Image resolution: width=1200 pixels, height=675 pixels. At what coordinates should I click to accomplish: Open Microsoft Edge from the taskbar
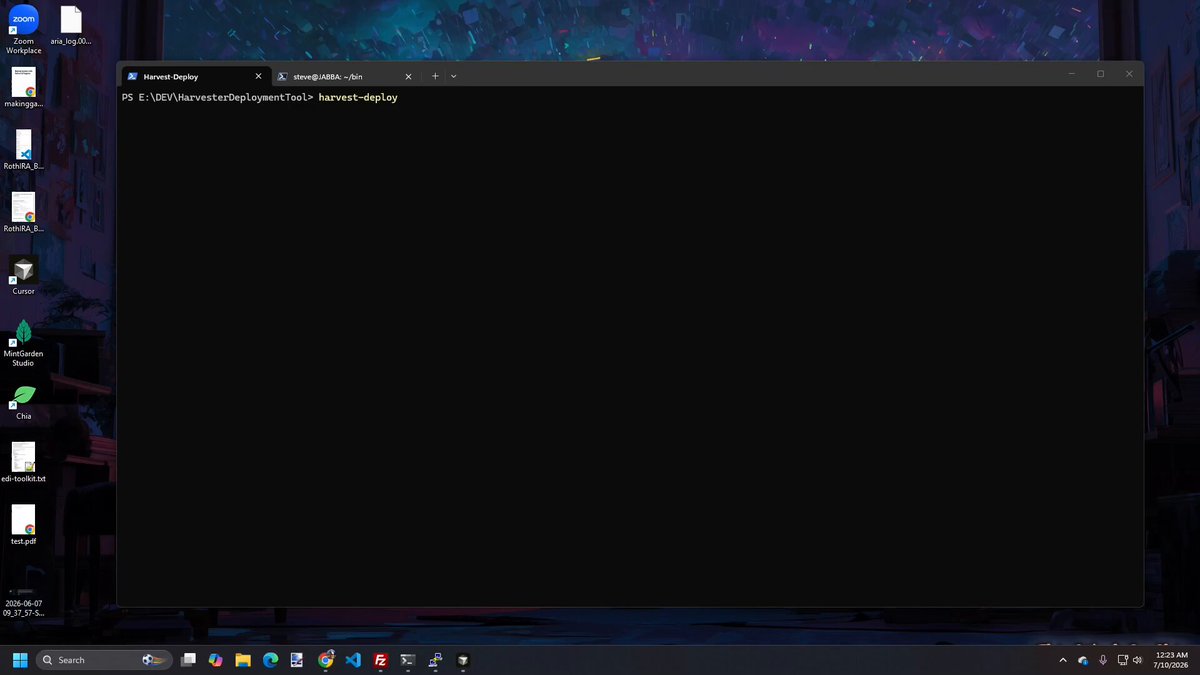point(270,660)
